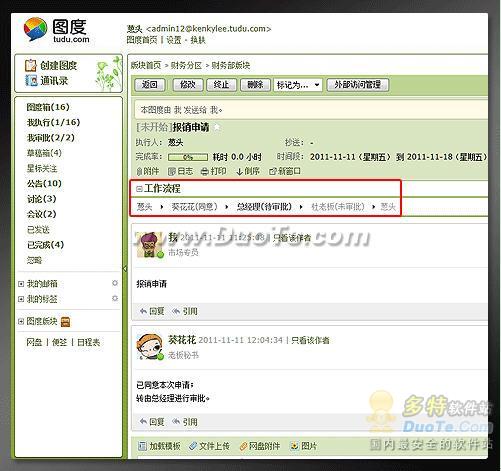Click the orange icon beside 图度版块
The image size is (501, 471).
(x=66, y=322)
